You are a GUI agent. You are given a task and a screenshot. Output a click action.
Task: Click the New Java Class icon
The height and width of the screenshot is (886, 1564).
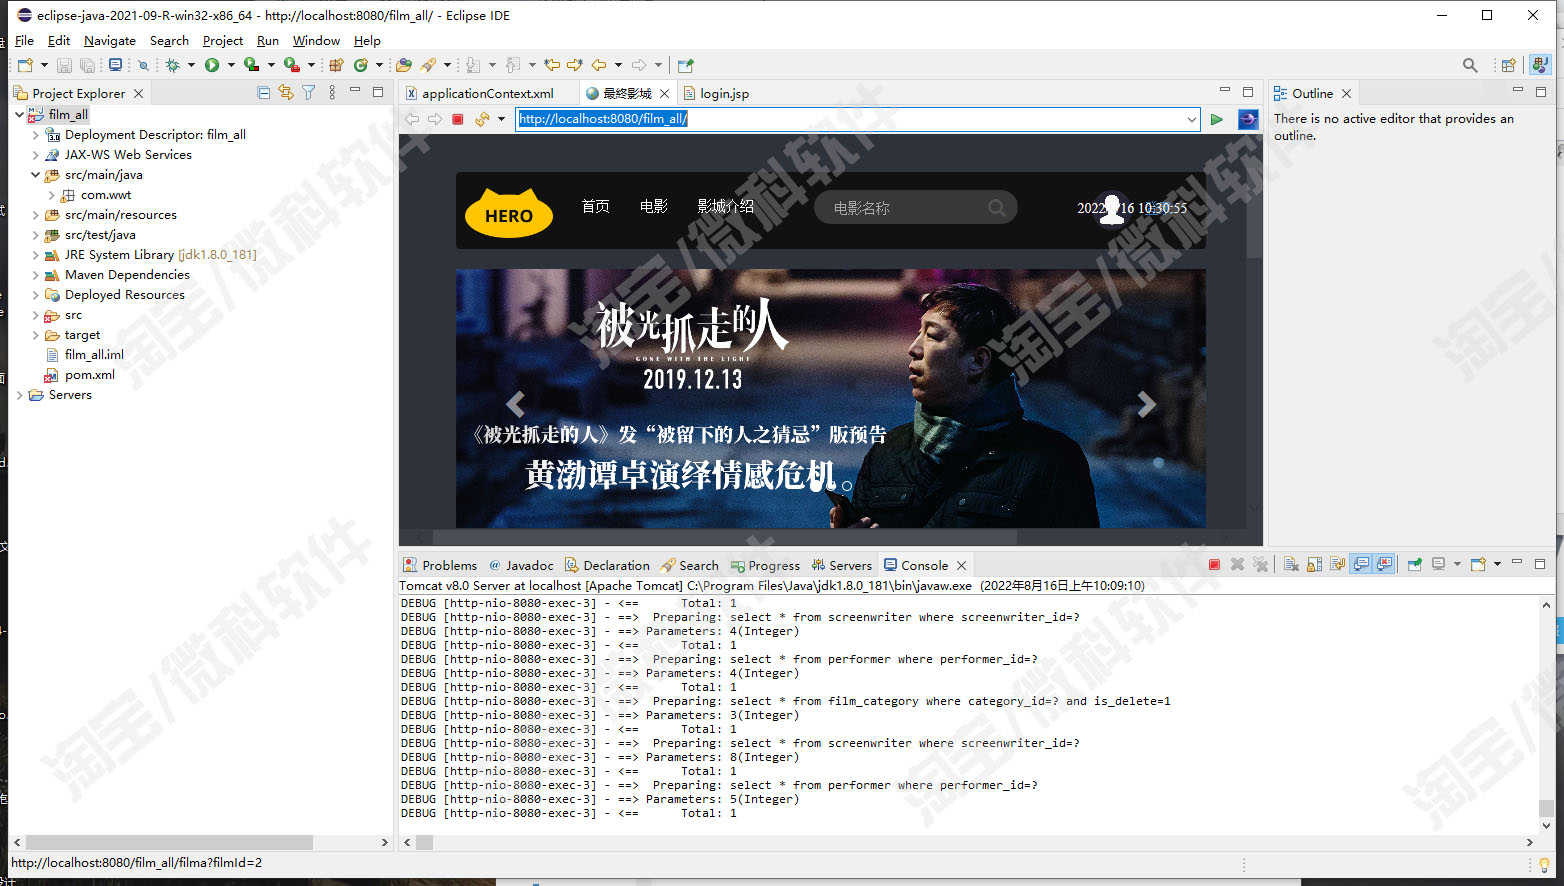[x=360, y=65]
